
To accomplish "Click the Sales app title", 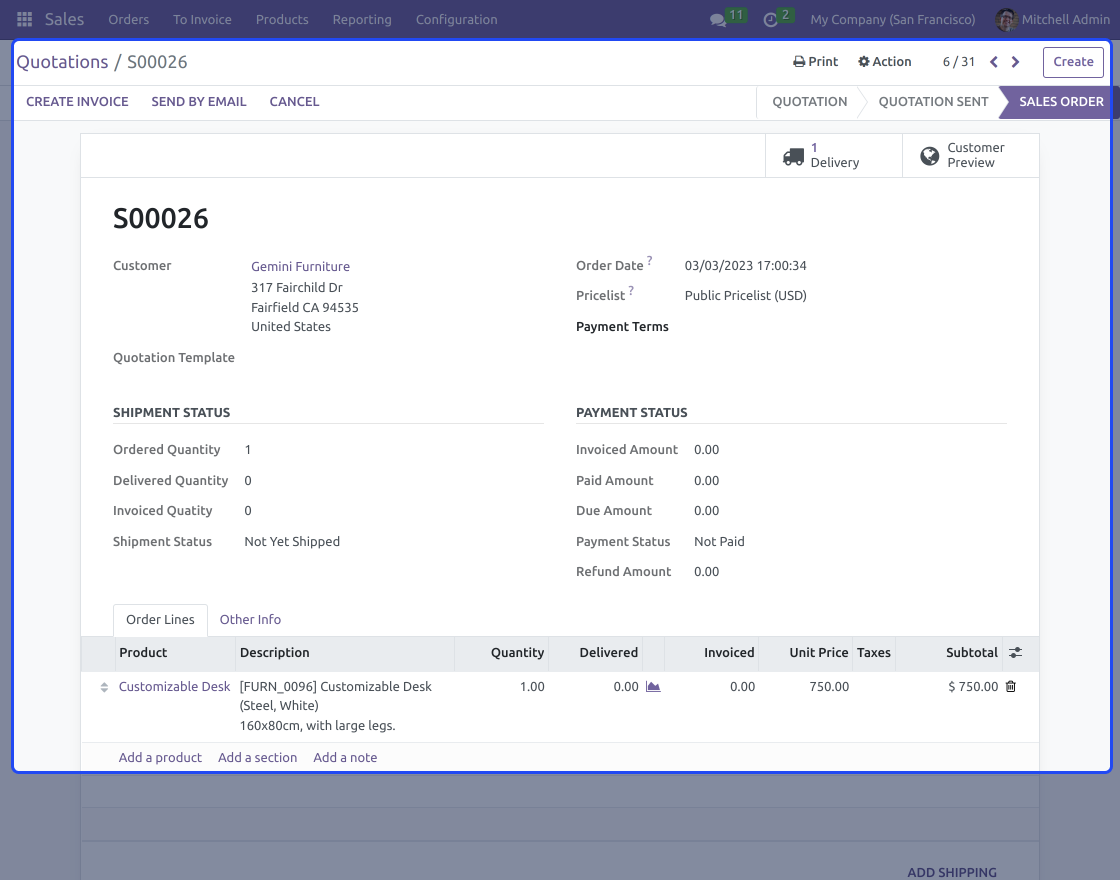I will pos(64,19).
